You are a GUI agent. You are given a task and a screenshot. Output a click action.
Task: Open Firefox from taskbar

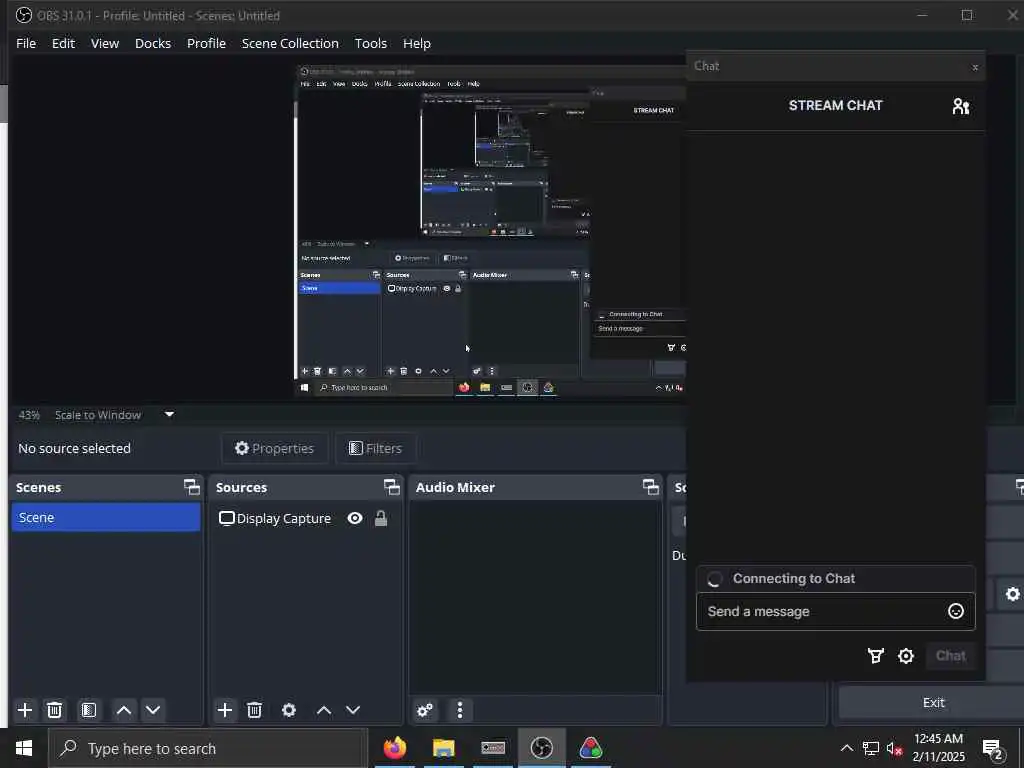[x=394, y=748]
